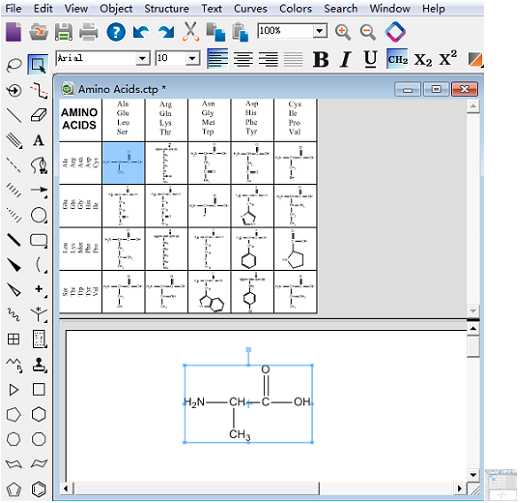Select the Eraser tool
Viewport: 520px width, 503px height.
pos(39,115)
